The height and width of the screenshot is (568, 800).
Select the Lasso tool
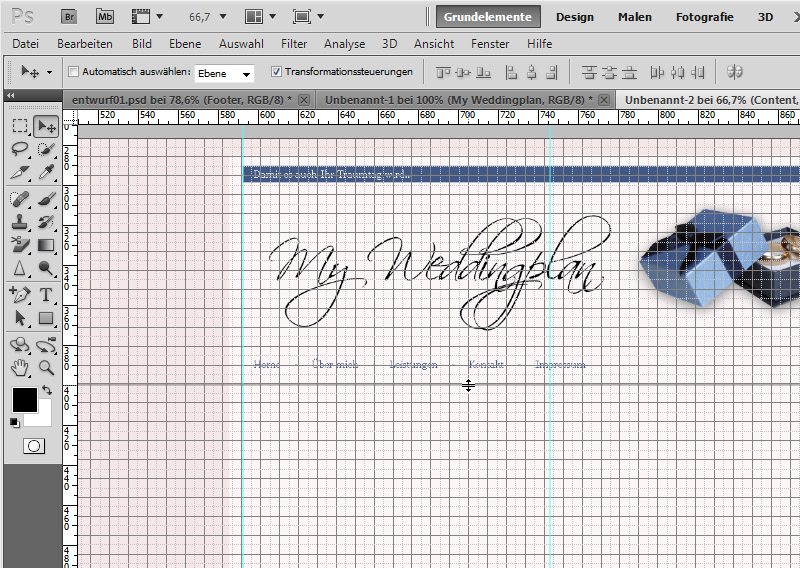(20, 149)
